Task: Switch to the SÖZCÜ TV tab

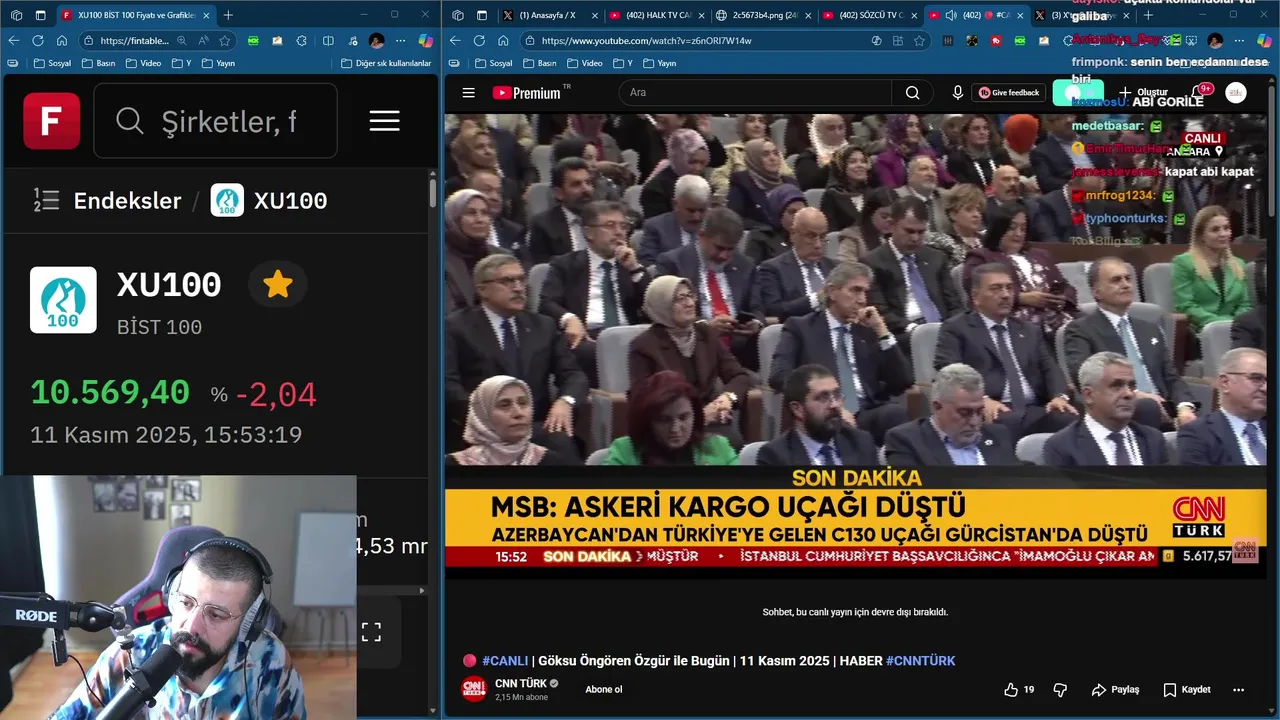Action: pos(870,15)
